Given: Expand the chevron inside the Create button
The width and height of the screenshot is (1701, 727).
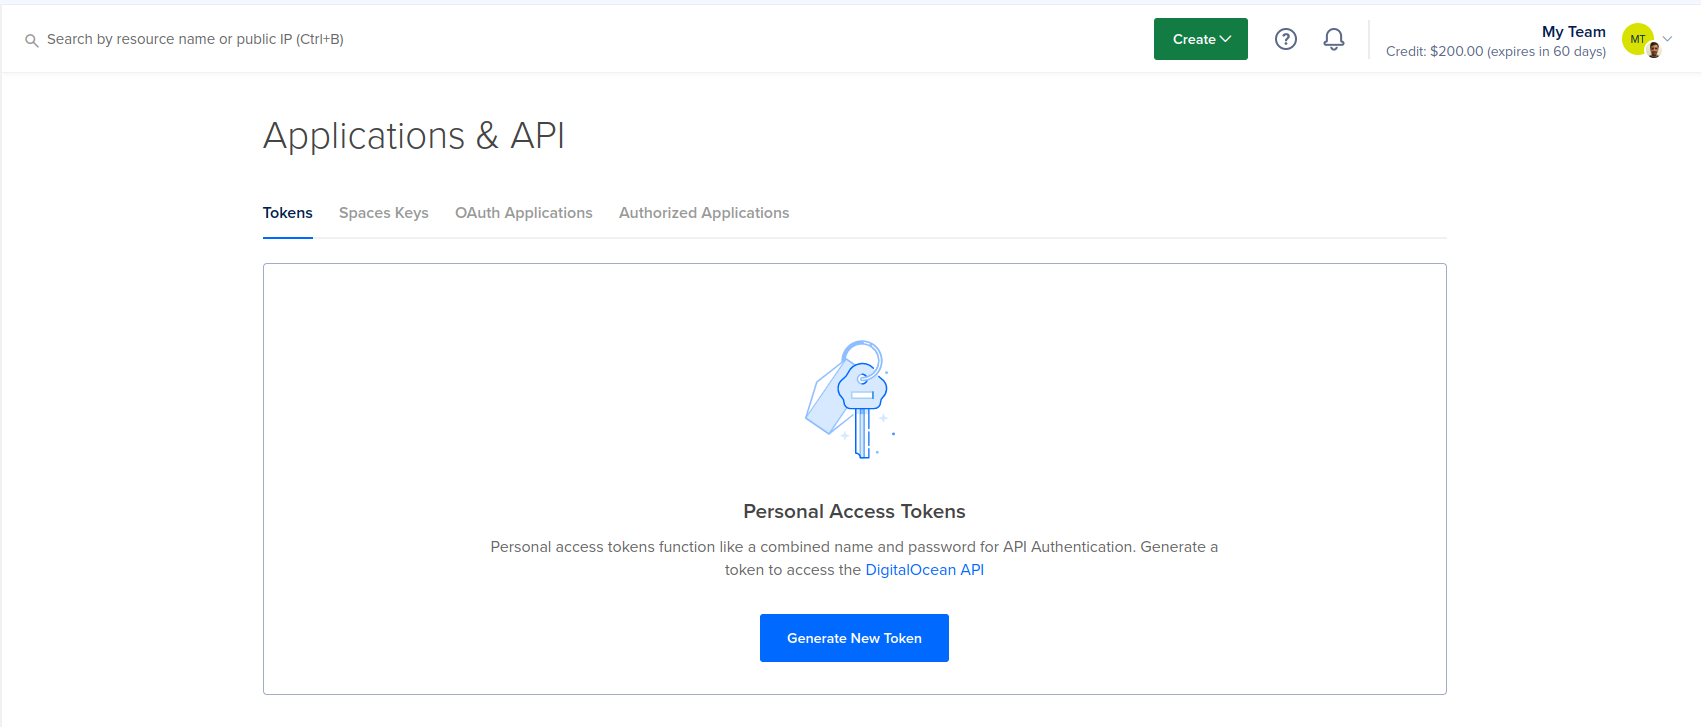Looking at the screenshot, I should (1226, 39).
